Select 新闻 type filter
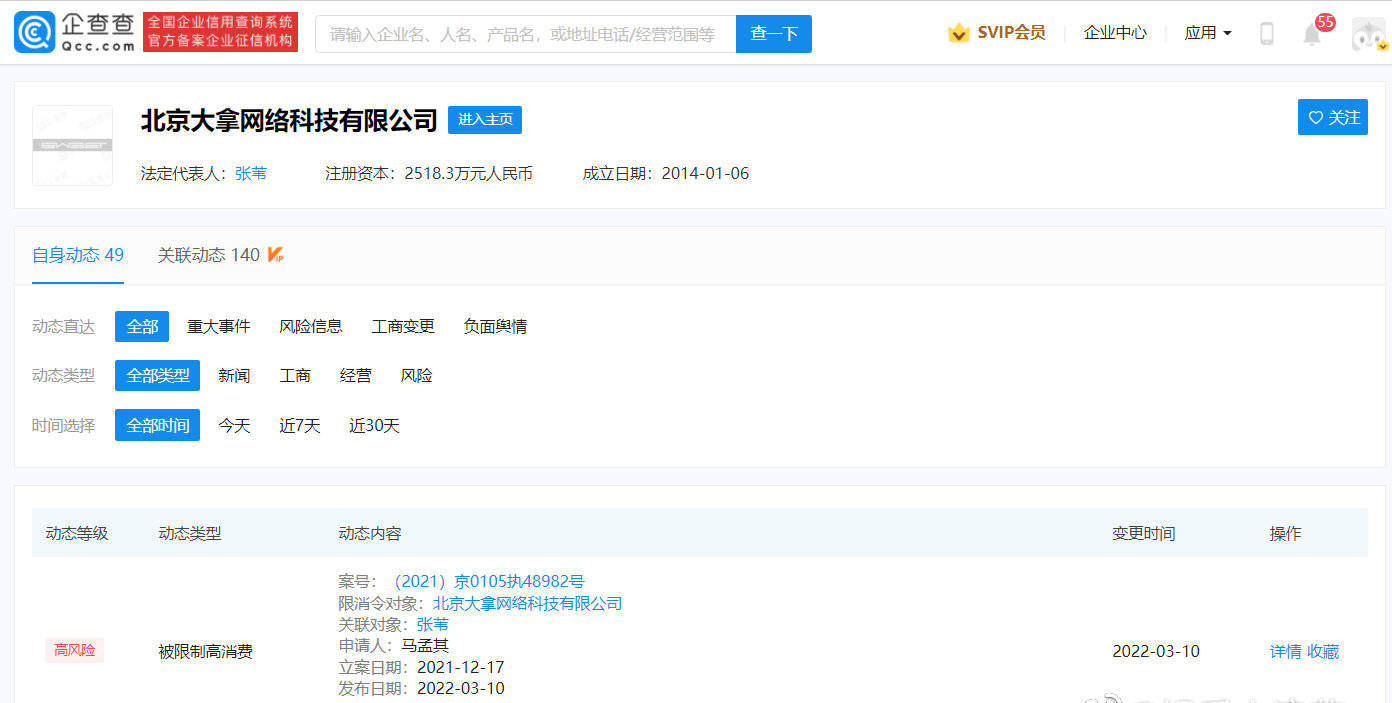The image size is (1392, 703). click(234, 375)
